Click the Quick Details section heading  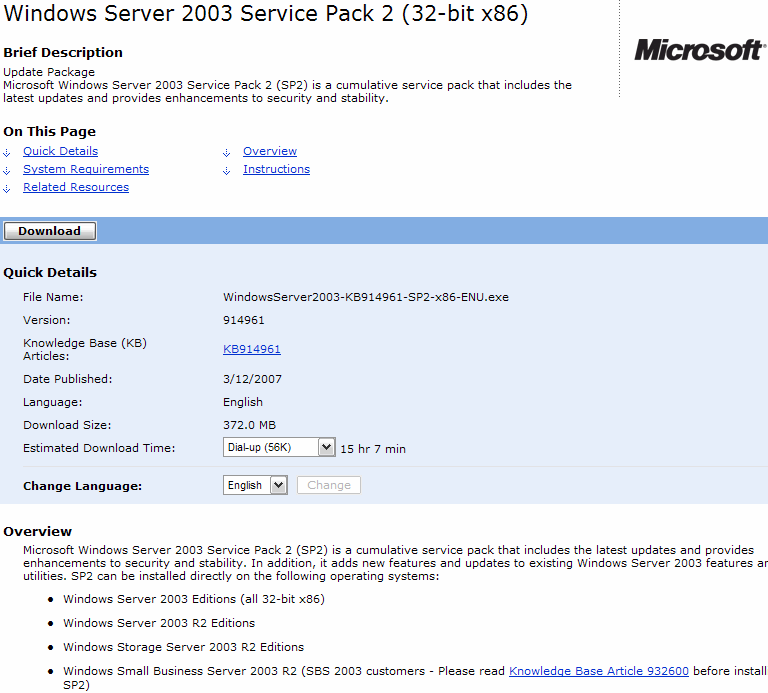pos(50,273)
